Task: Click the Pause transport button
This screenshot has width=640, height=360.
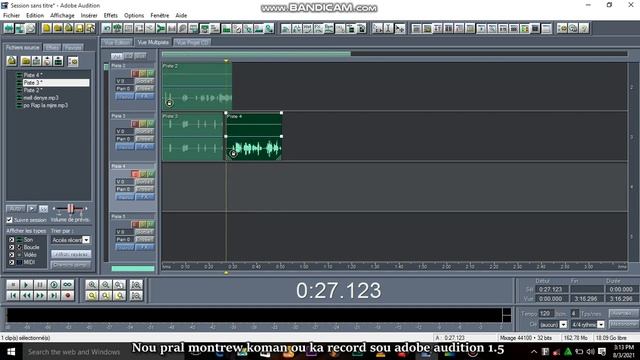Action: click(x=40, y=284)
